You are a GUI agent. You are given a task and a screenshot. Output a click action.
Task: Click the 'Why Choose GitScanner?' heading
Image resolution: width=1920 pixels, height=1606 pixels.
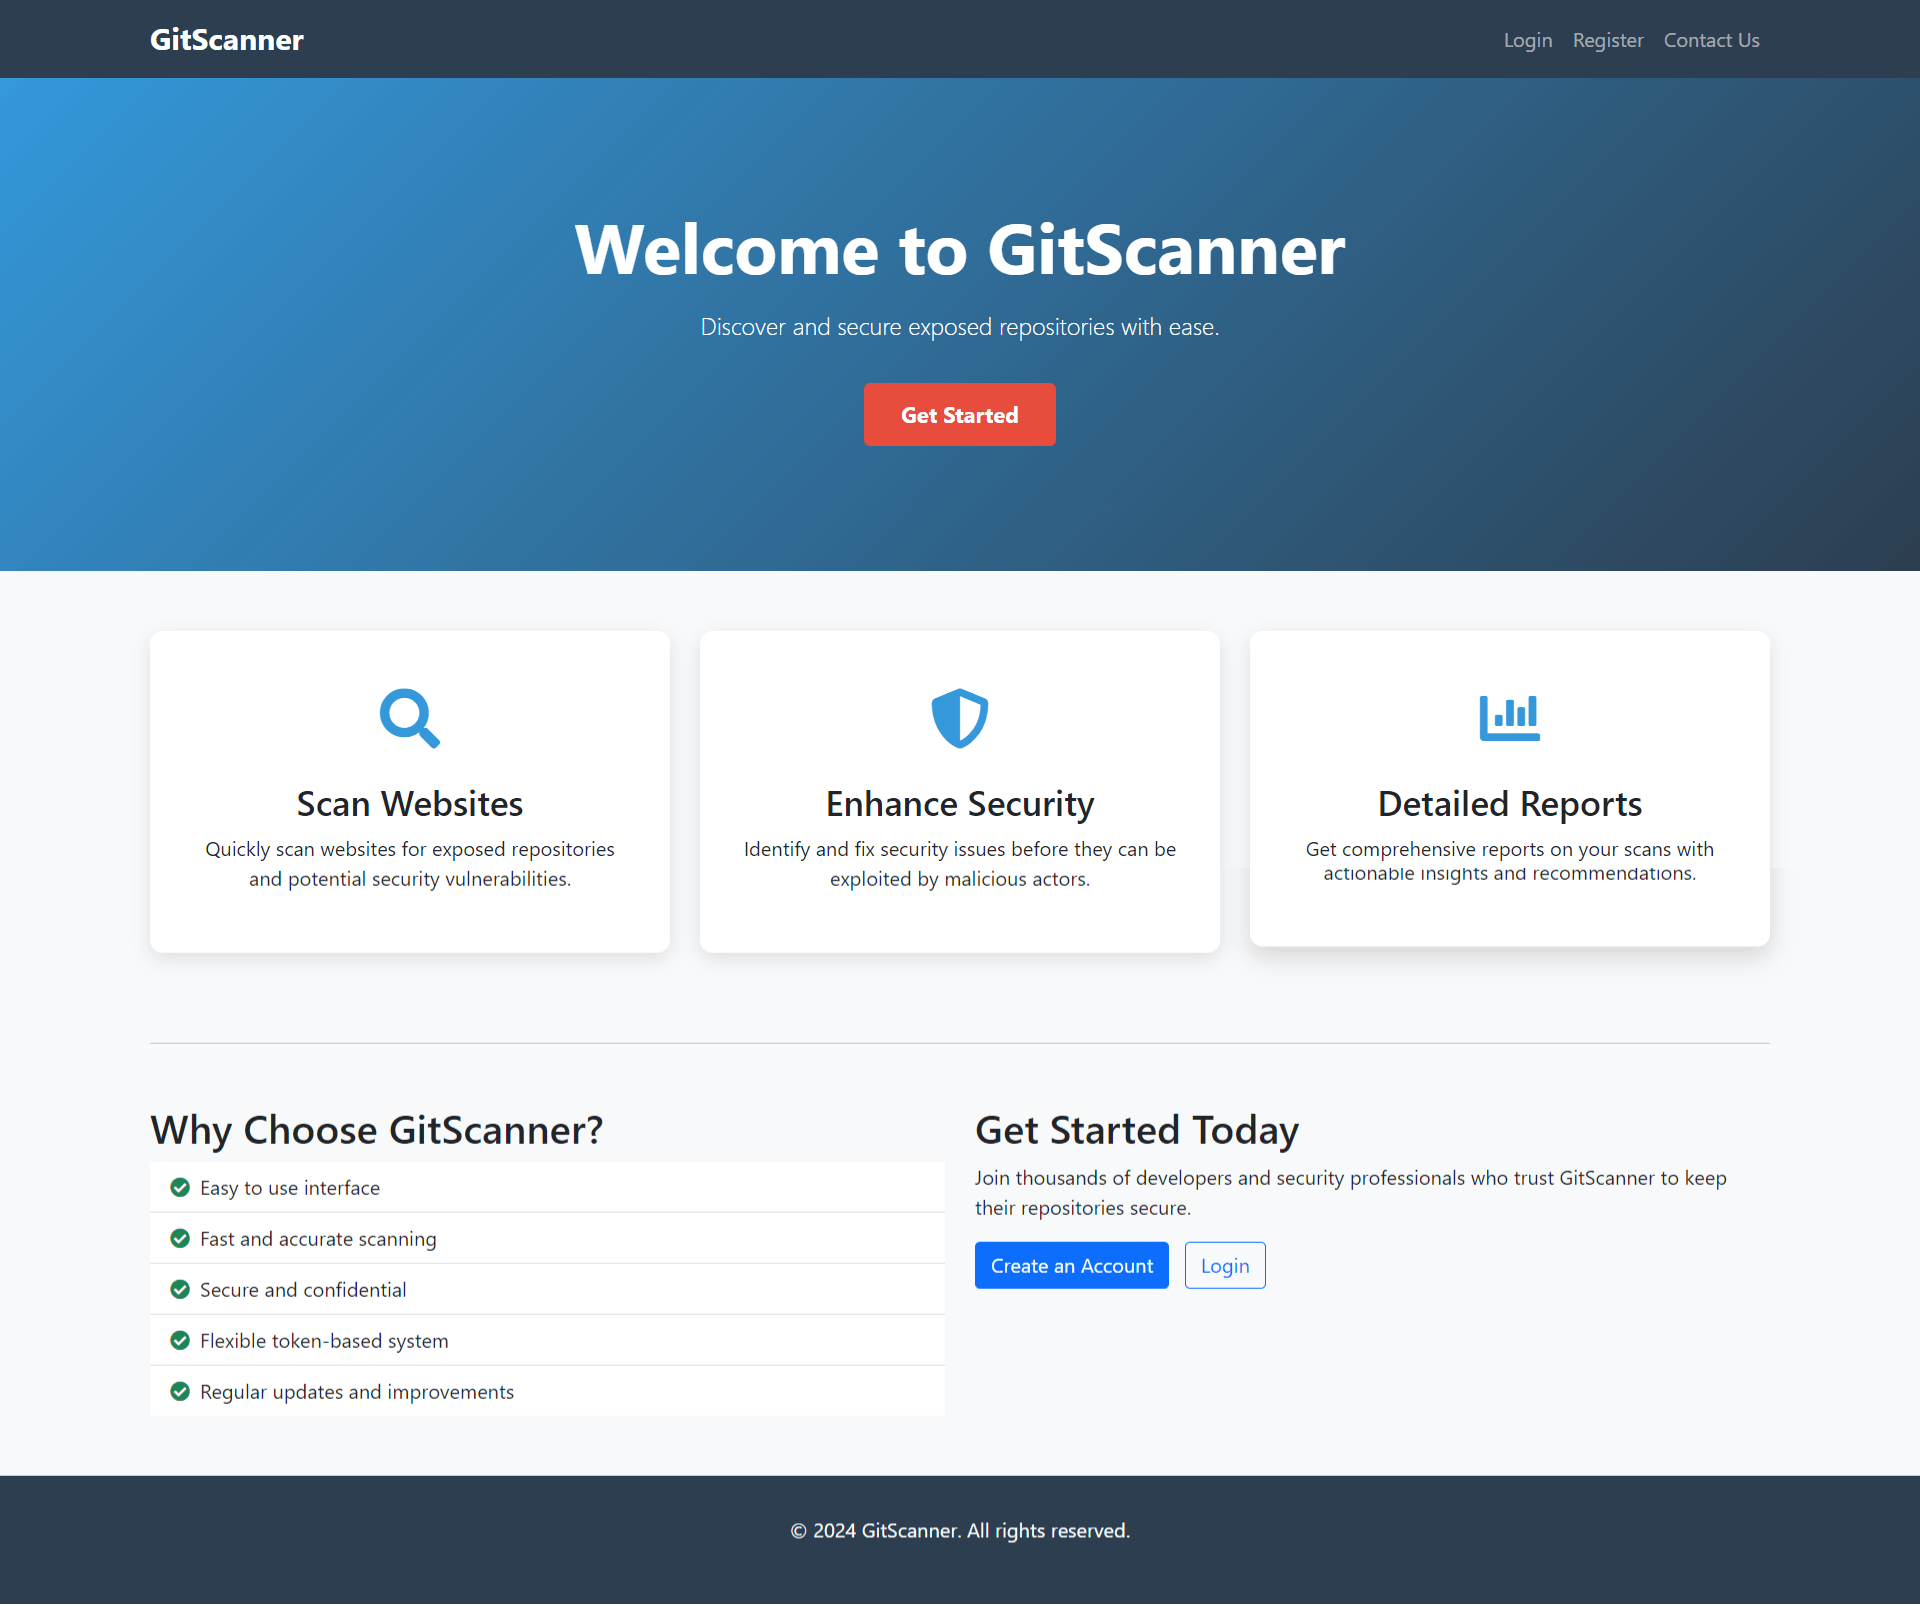click(377, 1130)
